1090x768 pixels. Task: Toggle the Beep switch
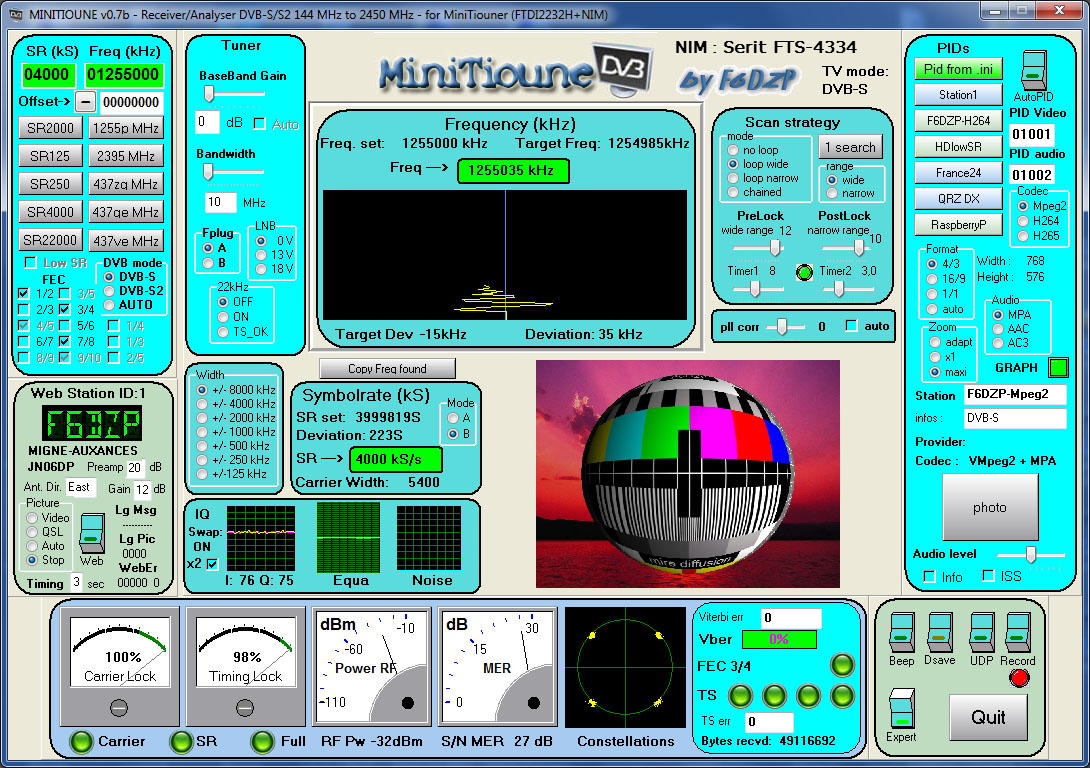902,632
